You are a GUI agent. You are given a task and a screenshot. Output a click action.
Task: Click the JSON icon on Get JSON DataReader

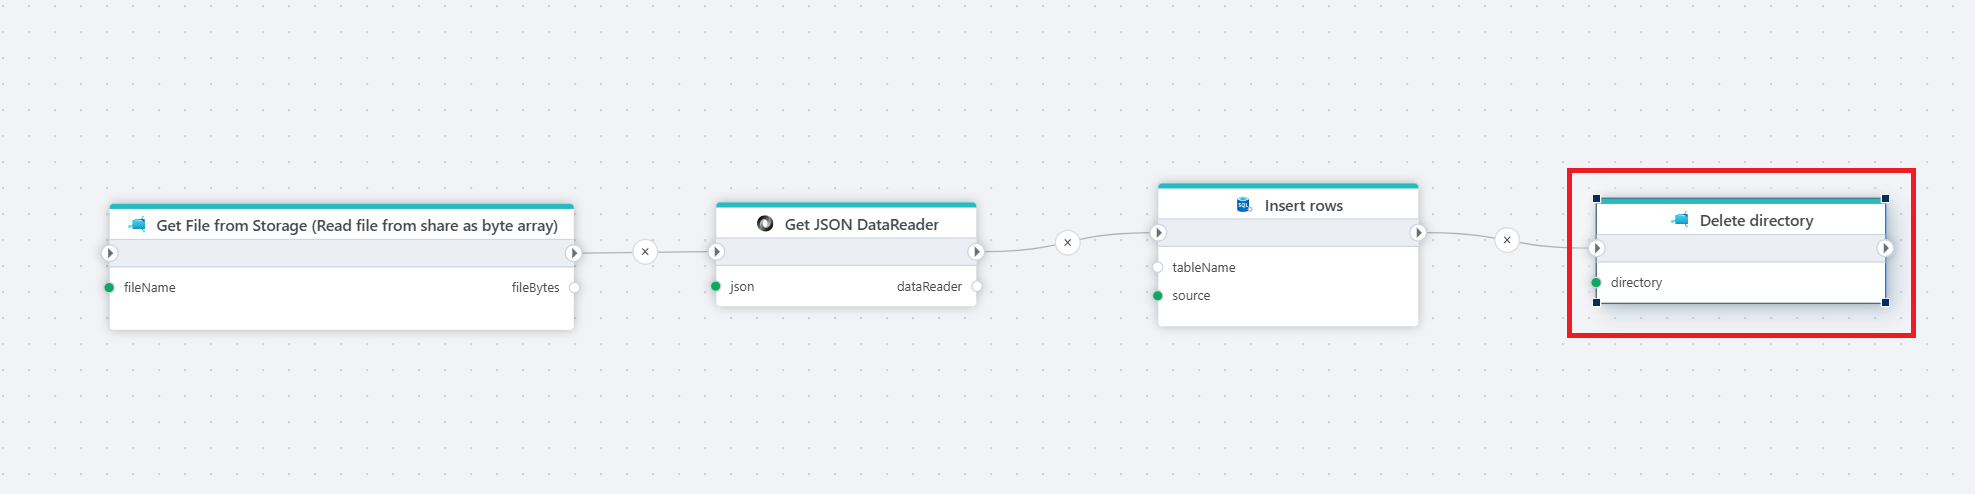(765, 224)
